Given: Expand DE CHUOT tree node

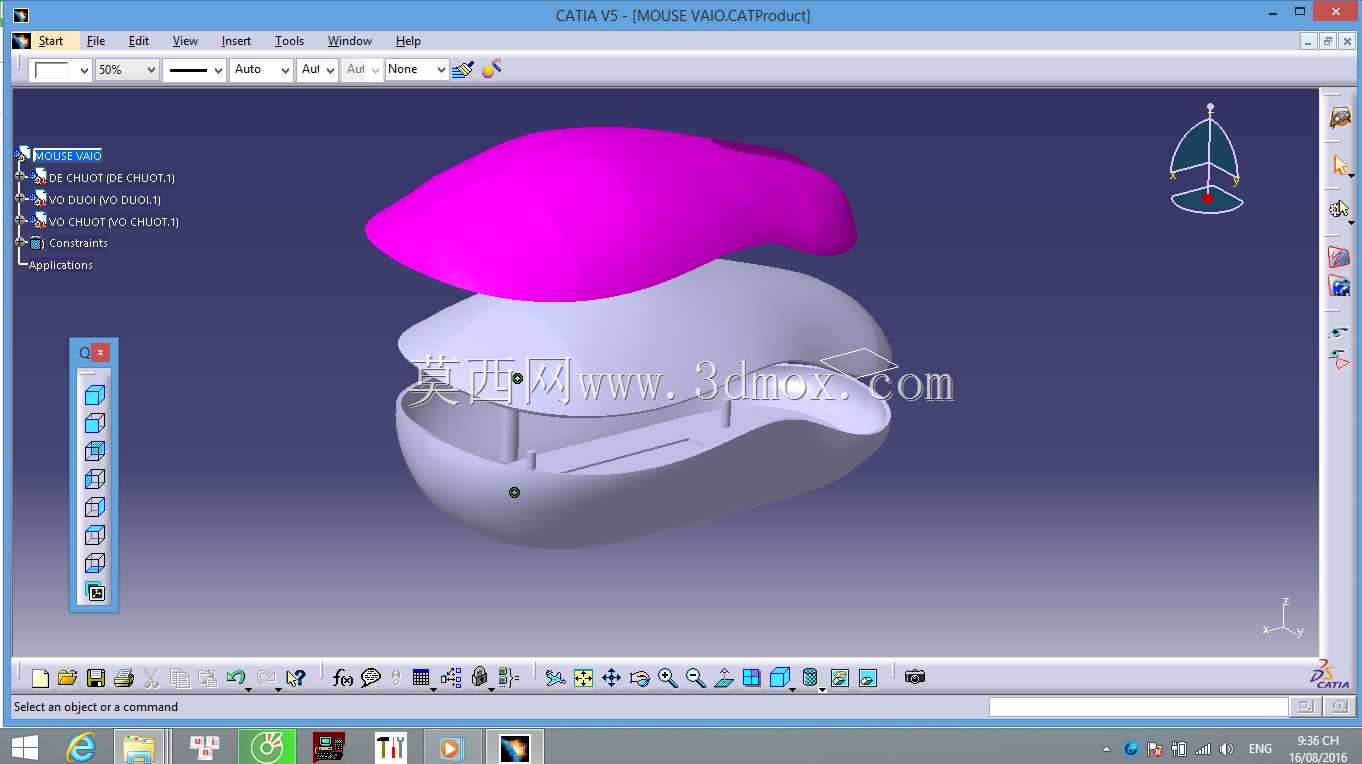Looking at the screenshot, I should click(20, 177).
